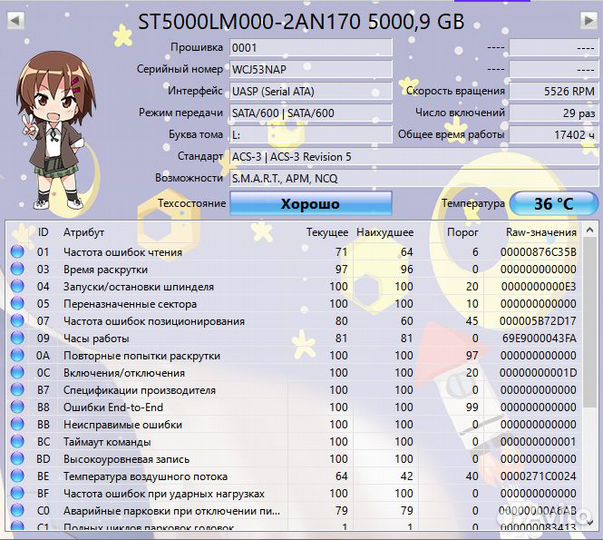Click the Атрибут column header
This screenshot has width=603, height=540.
[84, 233]
